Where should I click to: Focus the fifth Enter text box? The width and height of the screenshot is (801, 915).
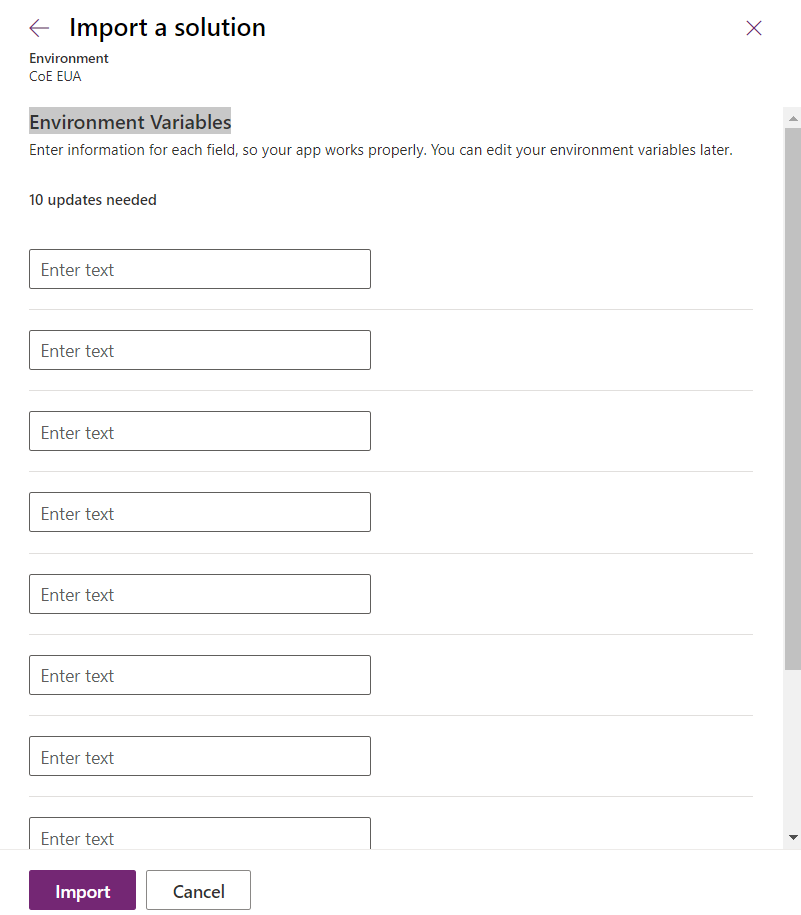(199, 593)
